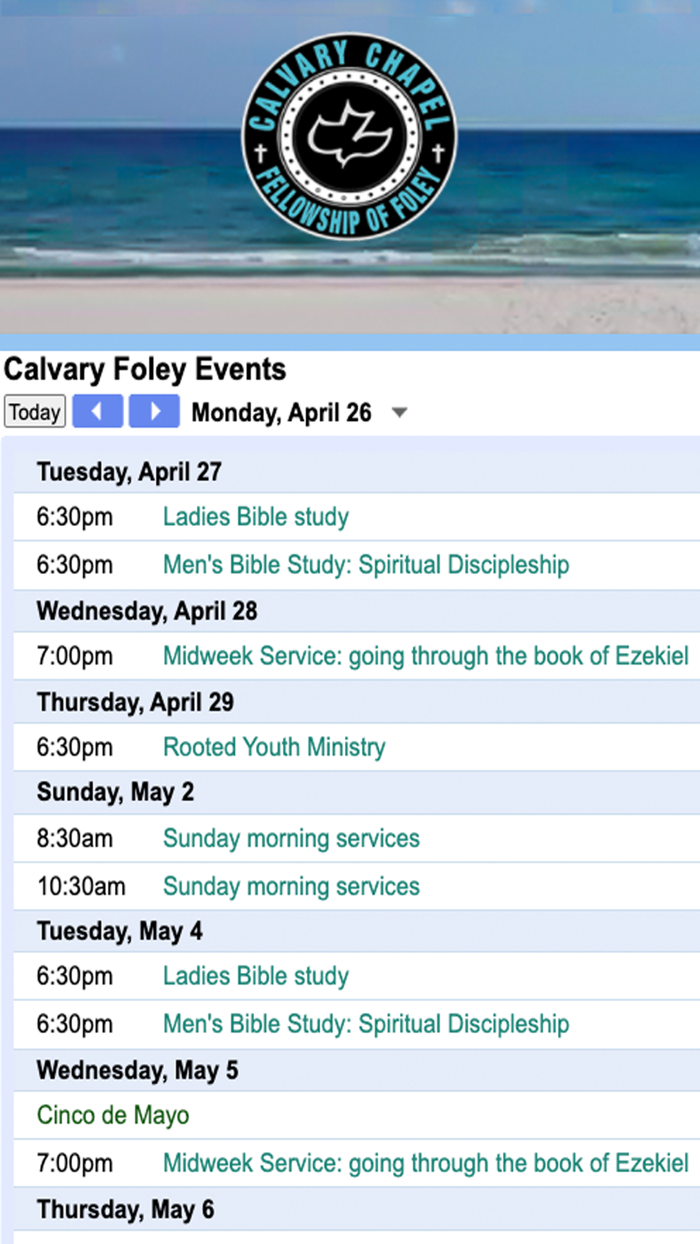Open the Rooted Youth Ministry event

(x=274, y=747)
